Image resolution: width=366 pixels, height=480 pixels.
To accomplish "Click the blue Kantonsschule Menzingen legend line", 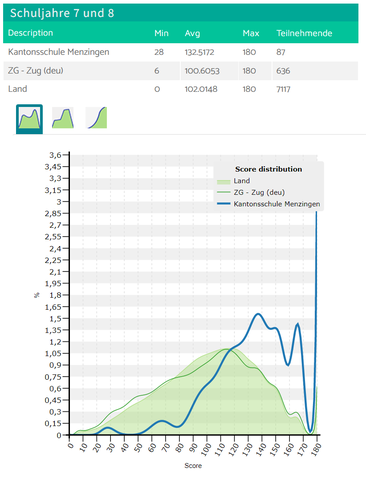I will (x=223, y=204).
